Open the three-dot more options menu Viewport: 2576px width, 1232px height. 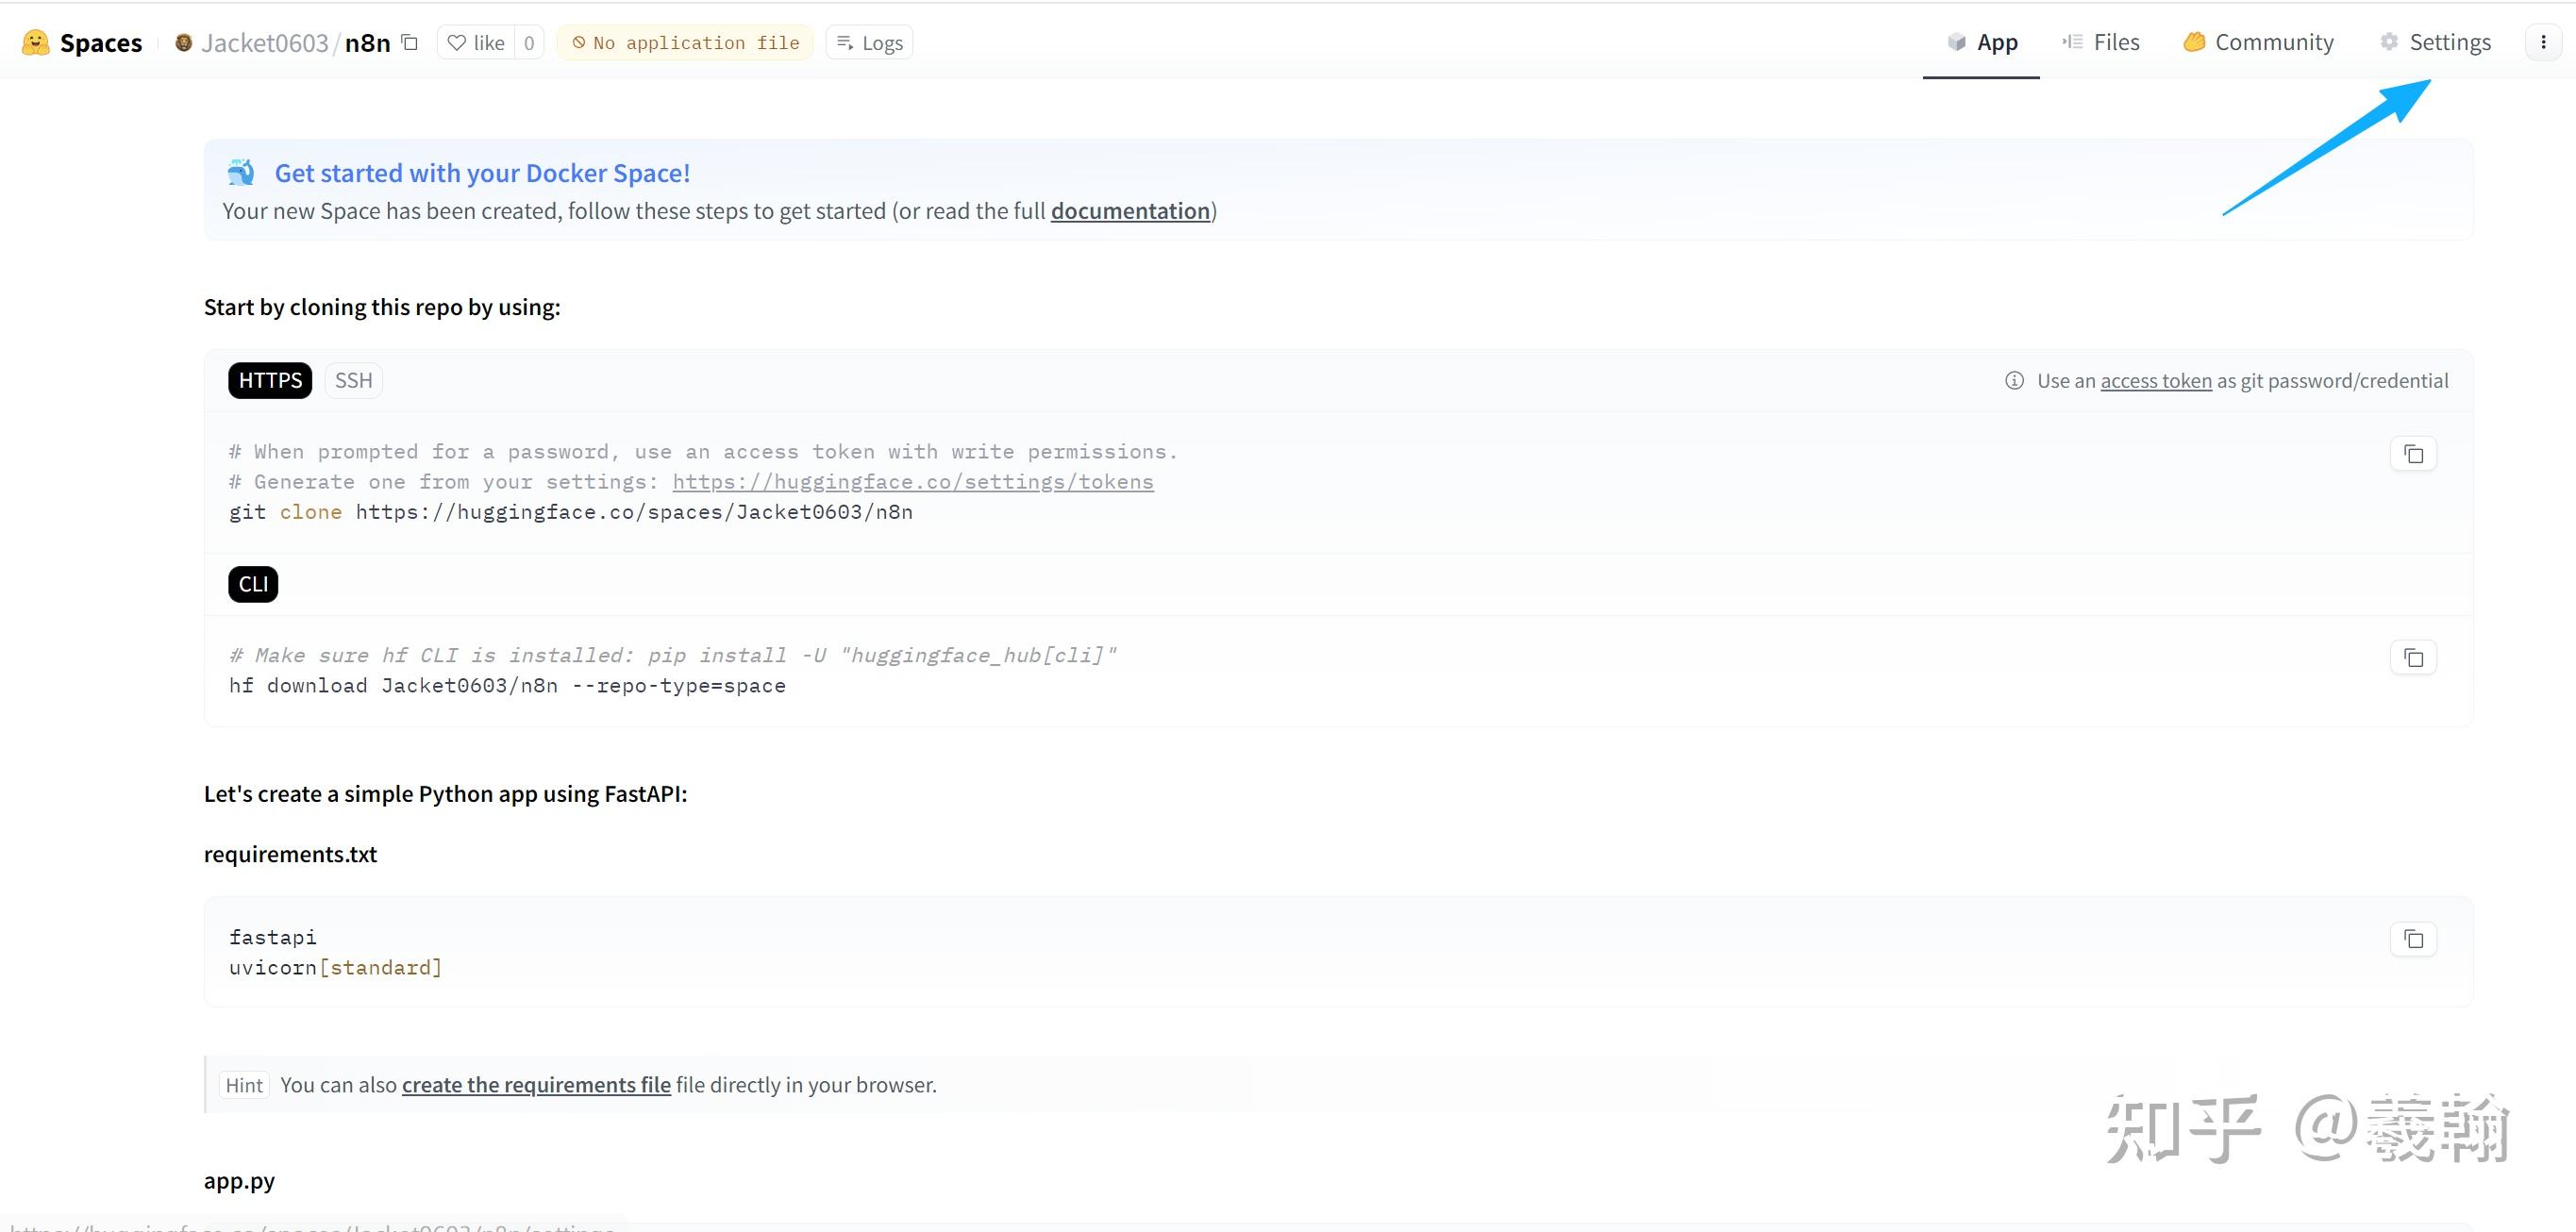(x=2543, y=42)
